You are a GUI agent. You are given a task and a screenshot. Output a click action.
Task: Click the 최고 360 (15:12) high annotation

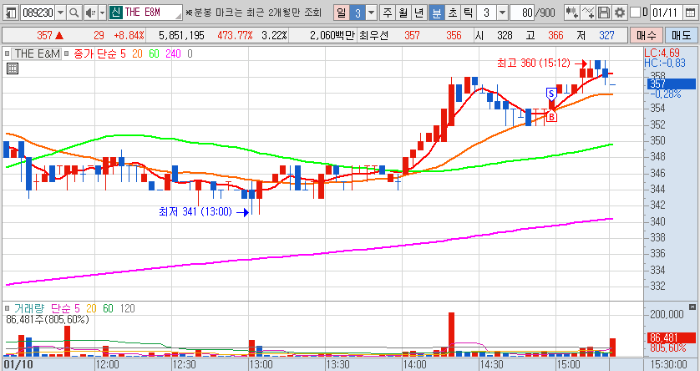pos(534,63)
